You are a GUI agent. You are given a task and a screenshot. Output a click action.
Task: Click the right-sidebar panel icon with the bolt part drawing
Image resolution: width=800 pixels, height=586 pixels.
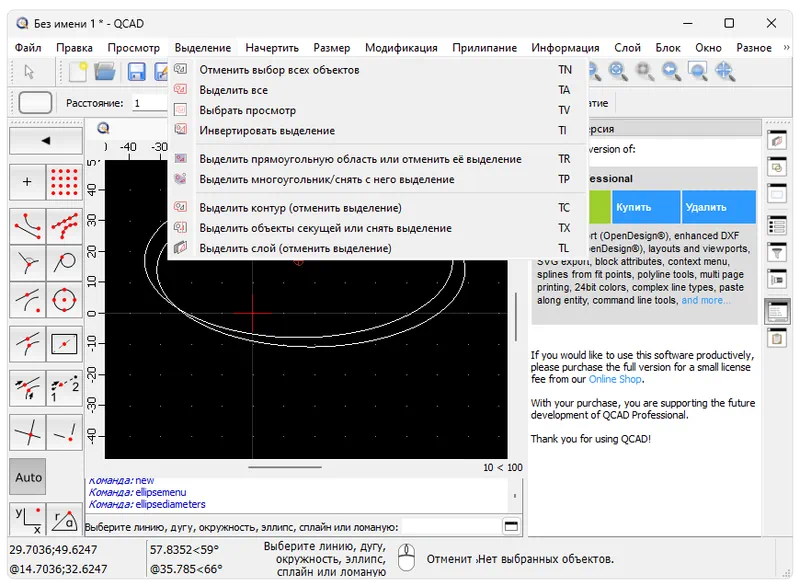coord(777,279)
